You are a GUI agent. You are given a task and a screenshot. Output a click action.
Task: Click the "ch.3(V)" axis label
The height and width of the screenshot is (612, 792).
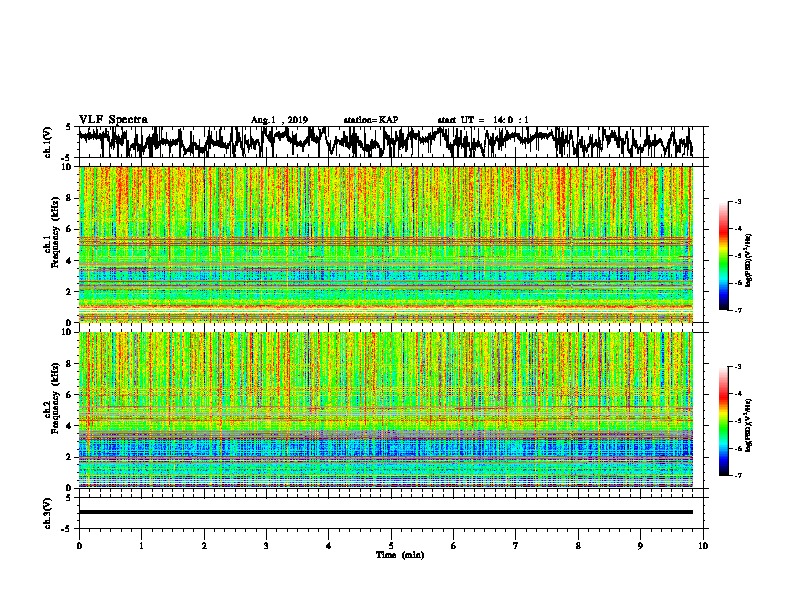click(x=47, y=513)
